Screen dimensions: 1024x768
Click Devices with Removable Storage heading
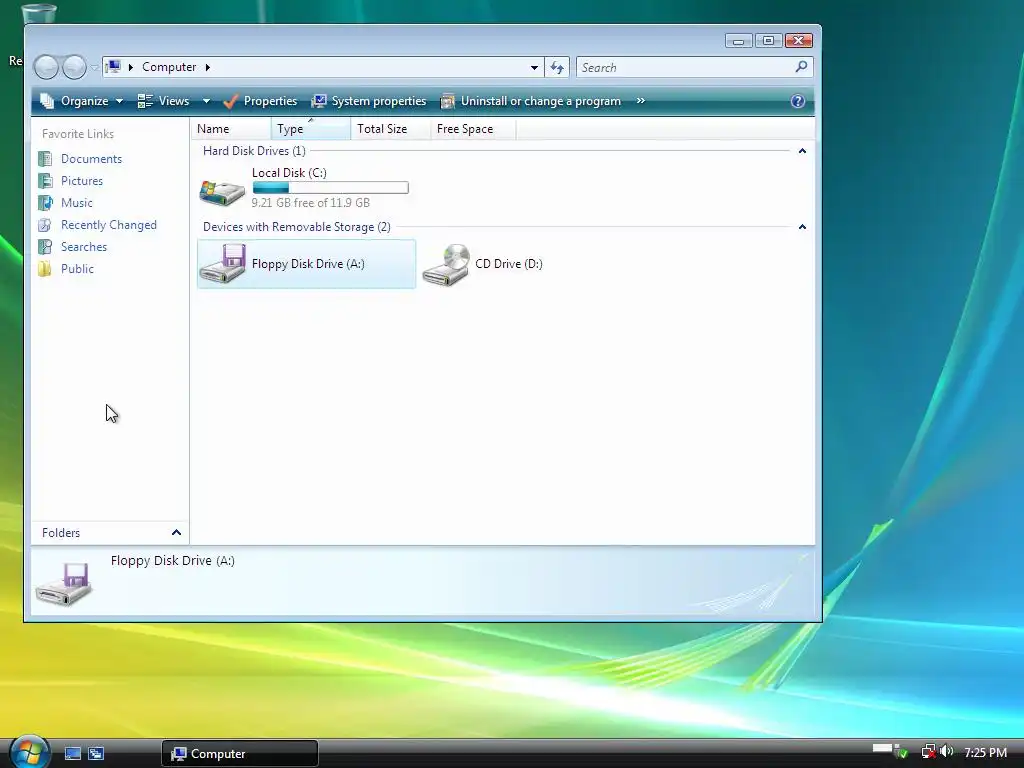296,227
